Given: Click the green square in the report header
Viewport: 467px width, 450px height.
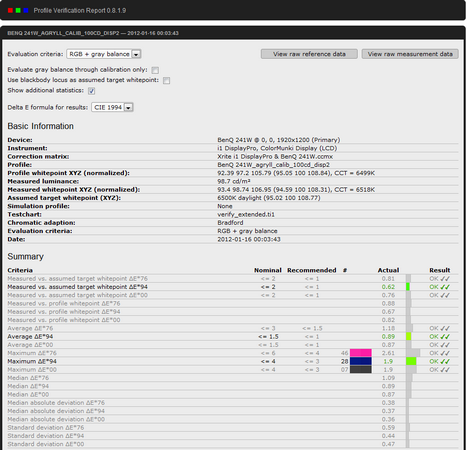Looking at the screenshot, I should point(18,10).
